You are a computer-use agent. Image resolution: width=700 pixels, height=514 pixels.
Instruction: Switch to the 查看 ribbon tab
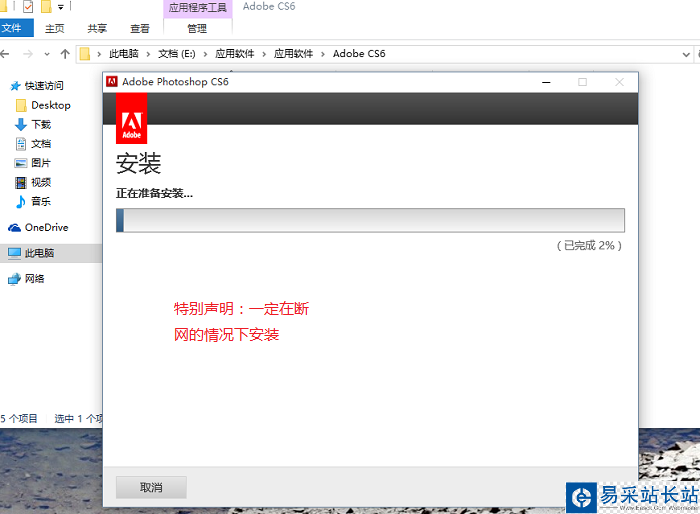coord(140,29)
